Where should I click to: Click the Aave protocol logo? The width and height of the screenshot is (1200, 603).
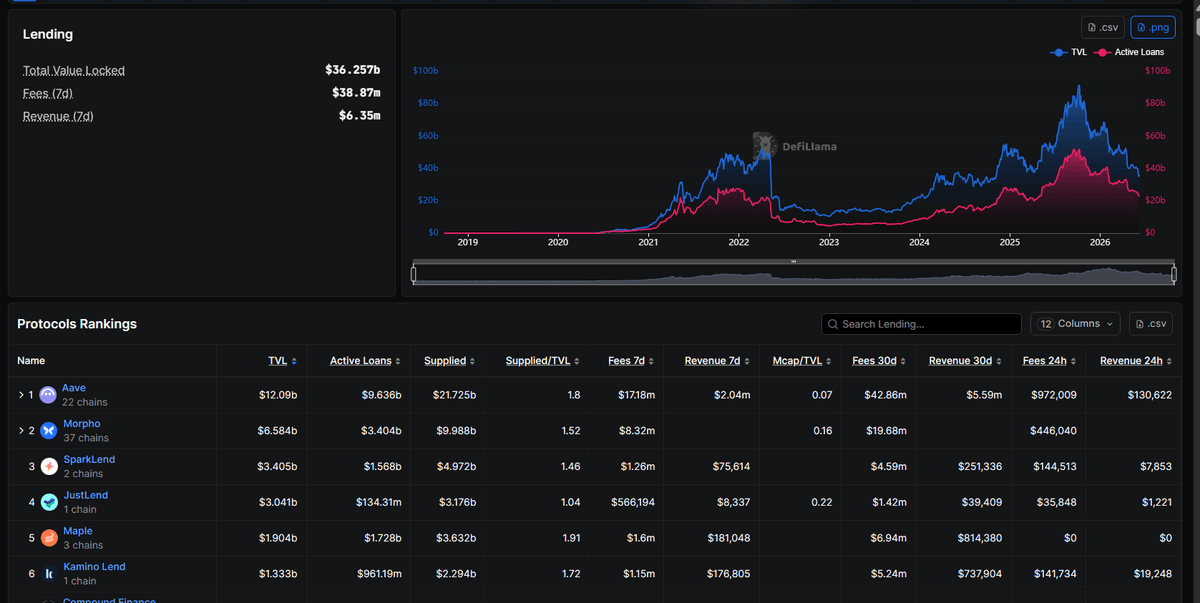[x=49, y=395]
